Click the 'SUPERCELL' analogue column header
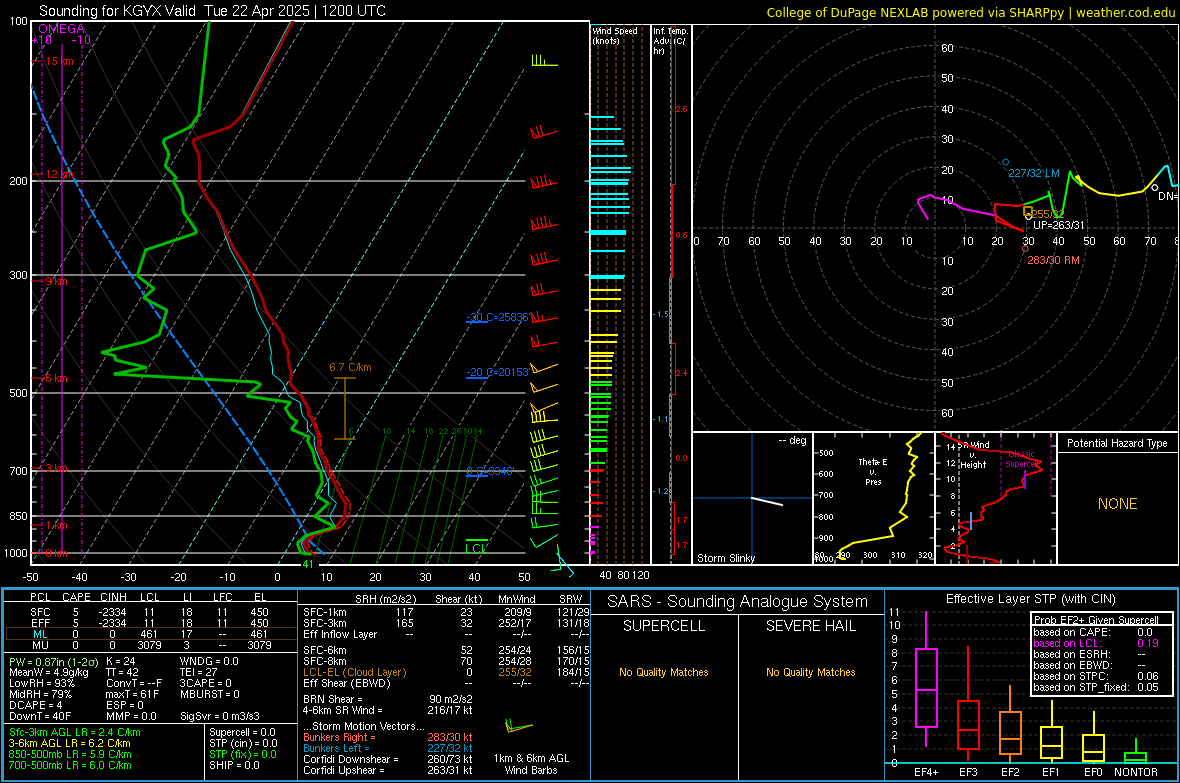Screen dimensions: 1180x783 point(664,626)
